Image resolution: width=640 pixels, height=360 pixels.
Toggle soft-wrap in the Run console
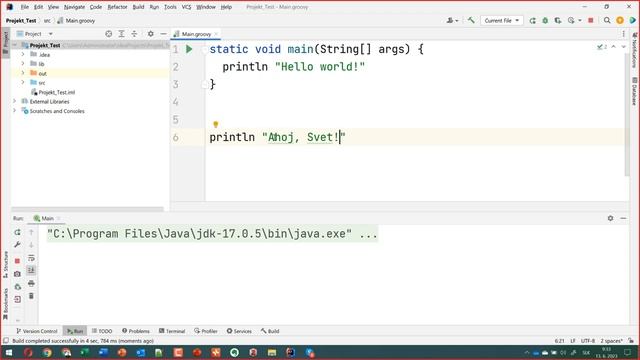click(31, 258)
